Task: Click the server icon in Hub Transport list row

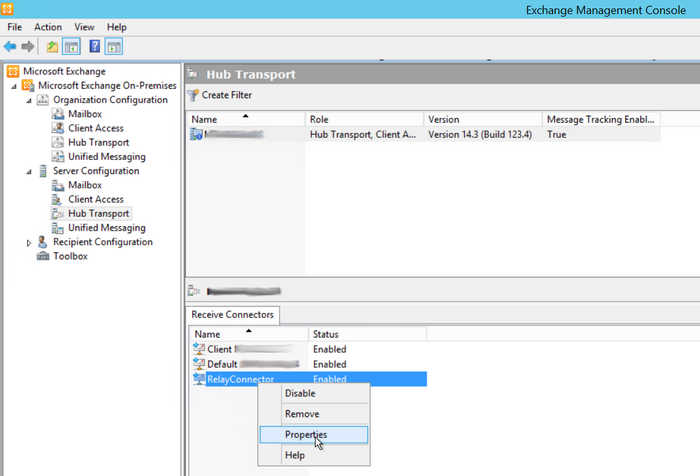Action: [x=196, y=134]
